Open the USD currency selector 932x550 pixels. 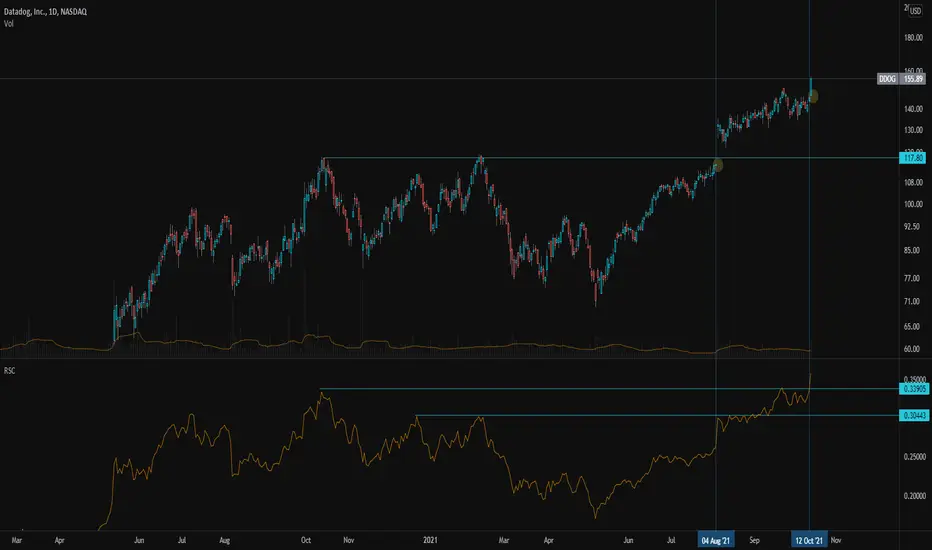915,11
